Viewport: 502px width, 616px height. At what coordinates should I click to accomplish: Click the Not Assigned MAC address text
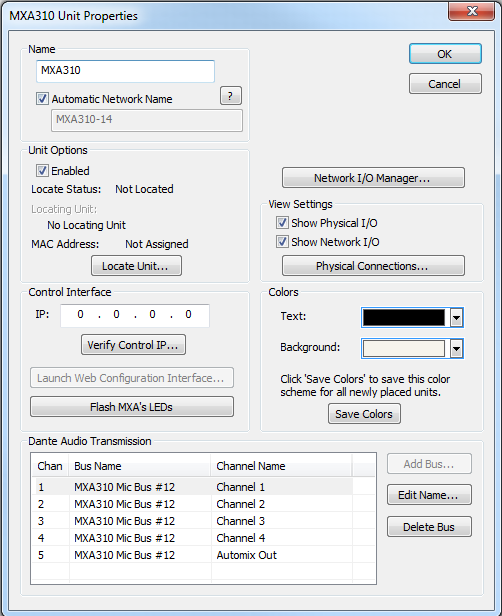(x=157, y=244)
